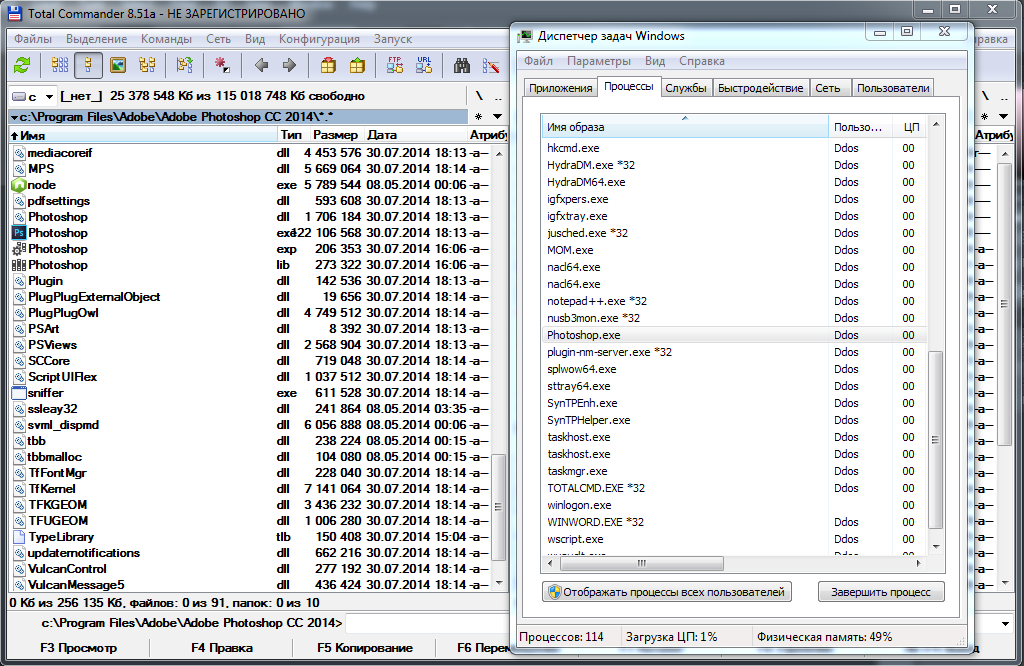The image size is (1024, 666).
Task: Click the gear icon of Photoshop exp file
Action: pos(19,249)
